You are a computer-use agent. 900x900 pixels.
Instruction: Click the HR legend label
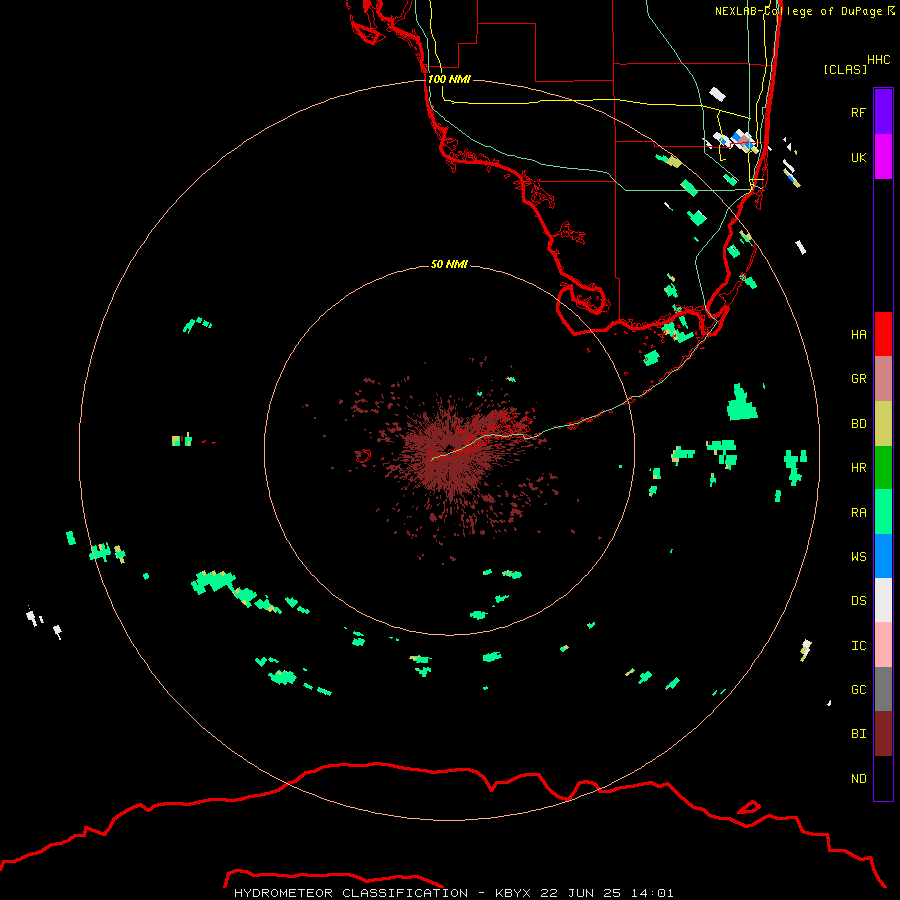pyautogui.click(x=858, y=468)
